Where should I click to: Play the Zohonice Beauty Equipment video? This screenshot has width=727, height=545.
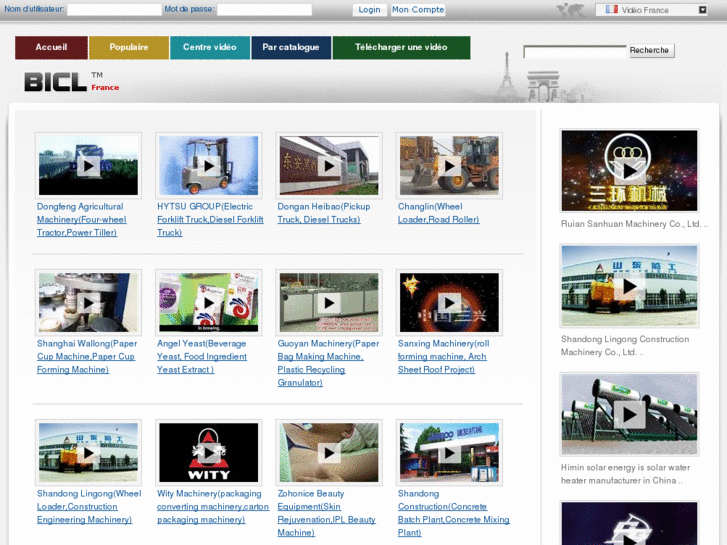[329, 453]
